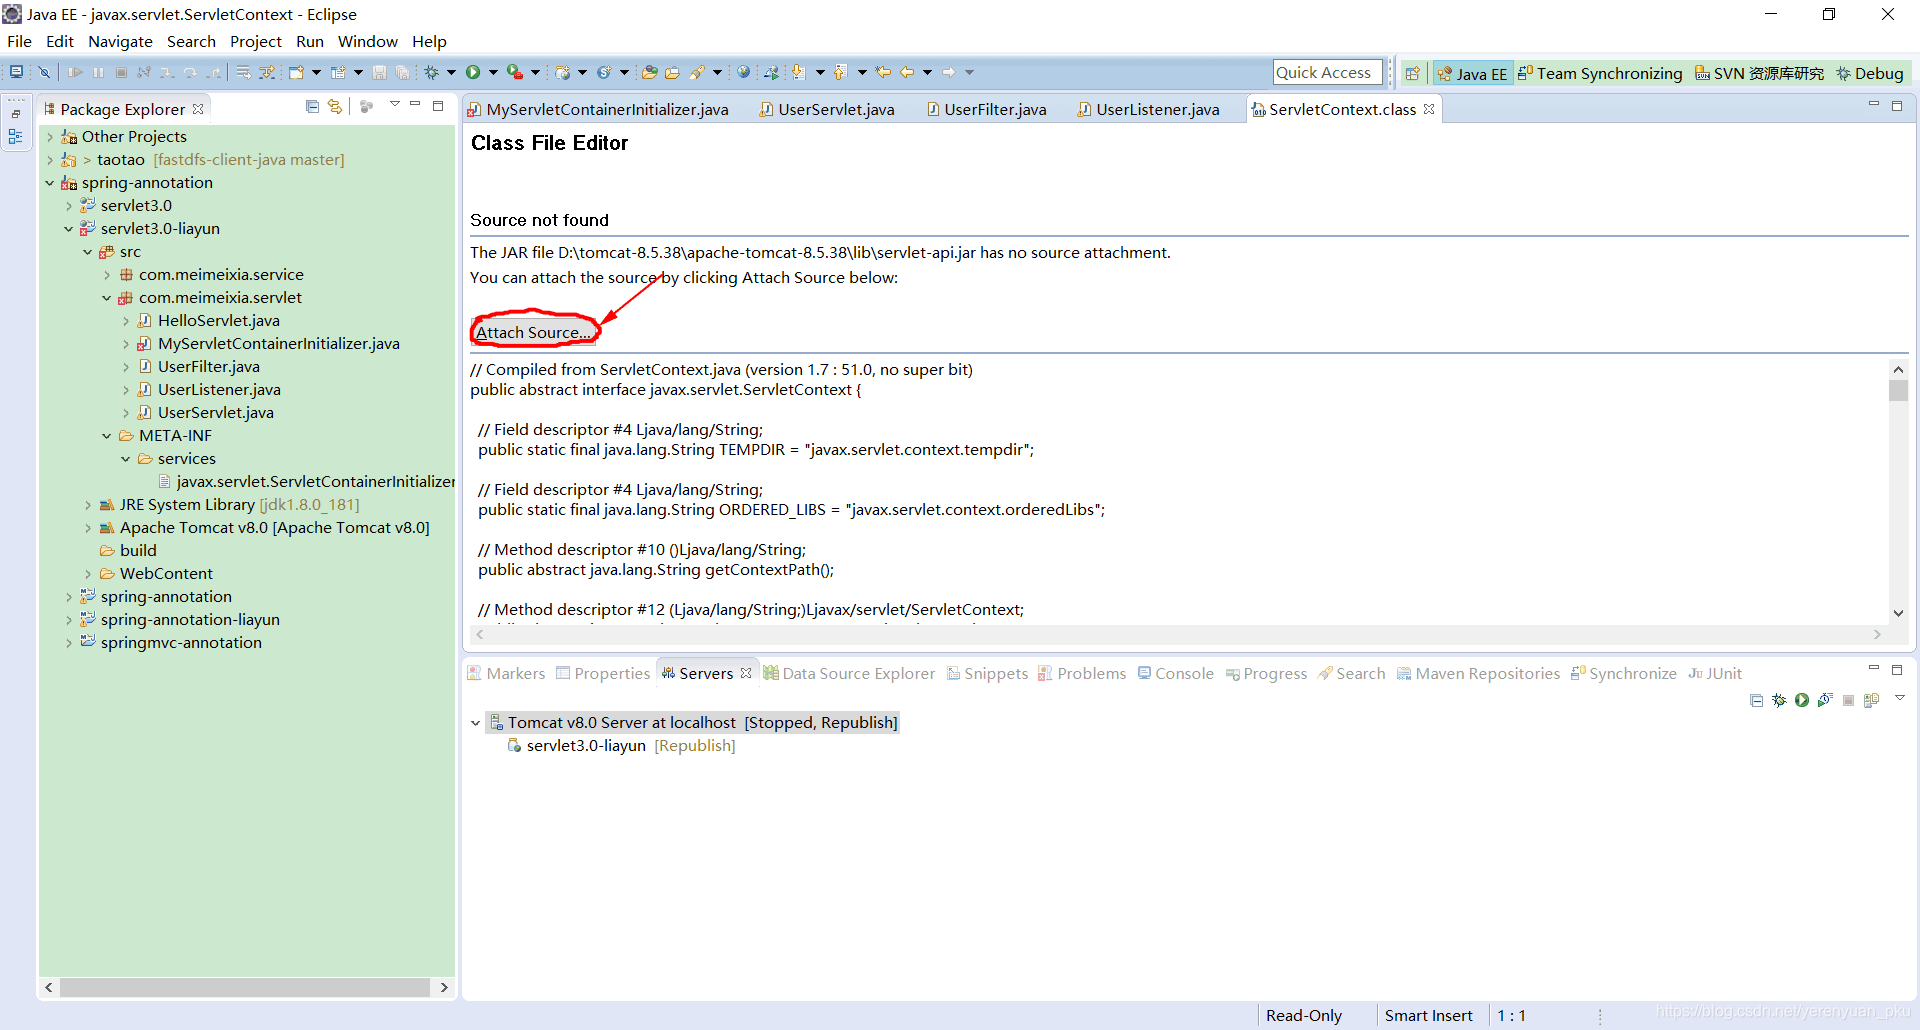This screenshot has width=1920, height=1030.
Task: Click the main toolbar green Run icon
Action: [474, 72]
